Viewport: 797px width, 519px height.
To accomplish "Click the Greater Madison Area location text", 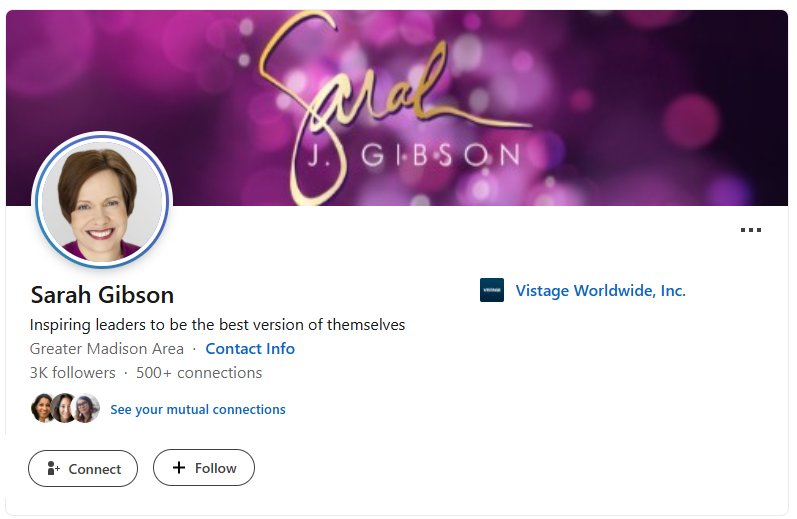I will (107, 349).
